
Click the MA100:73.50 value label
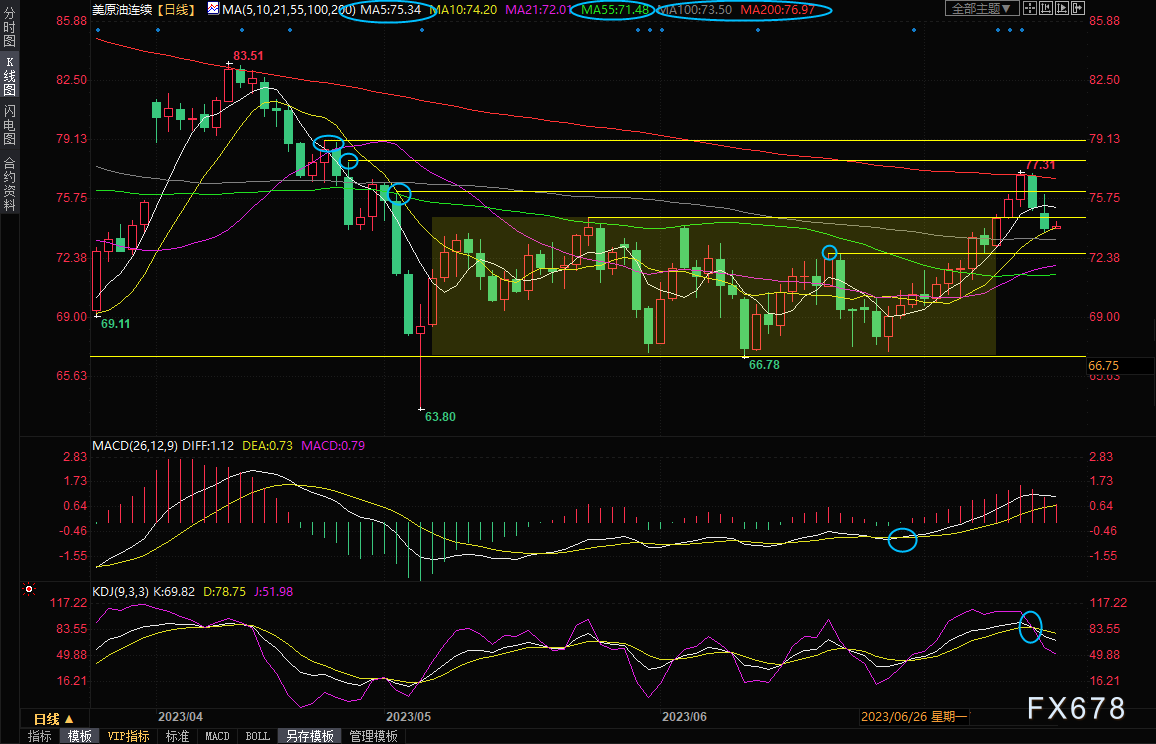tap(694, 10)
